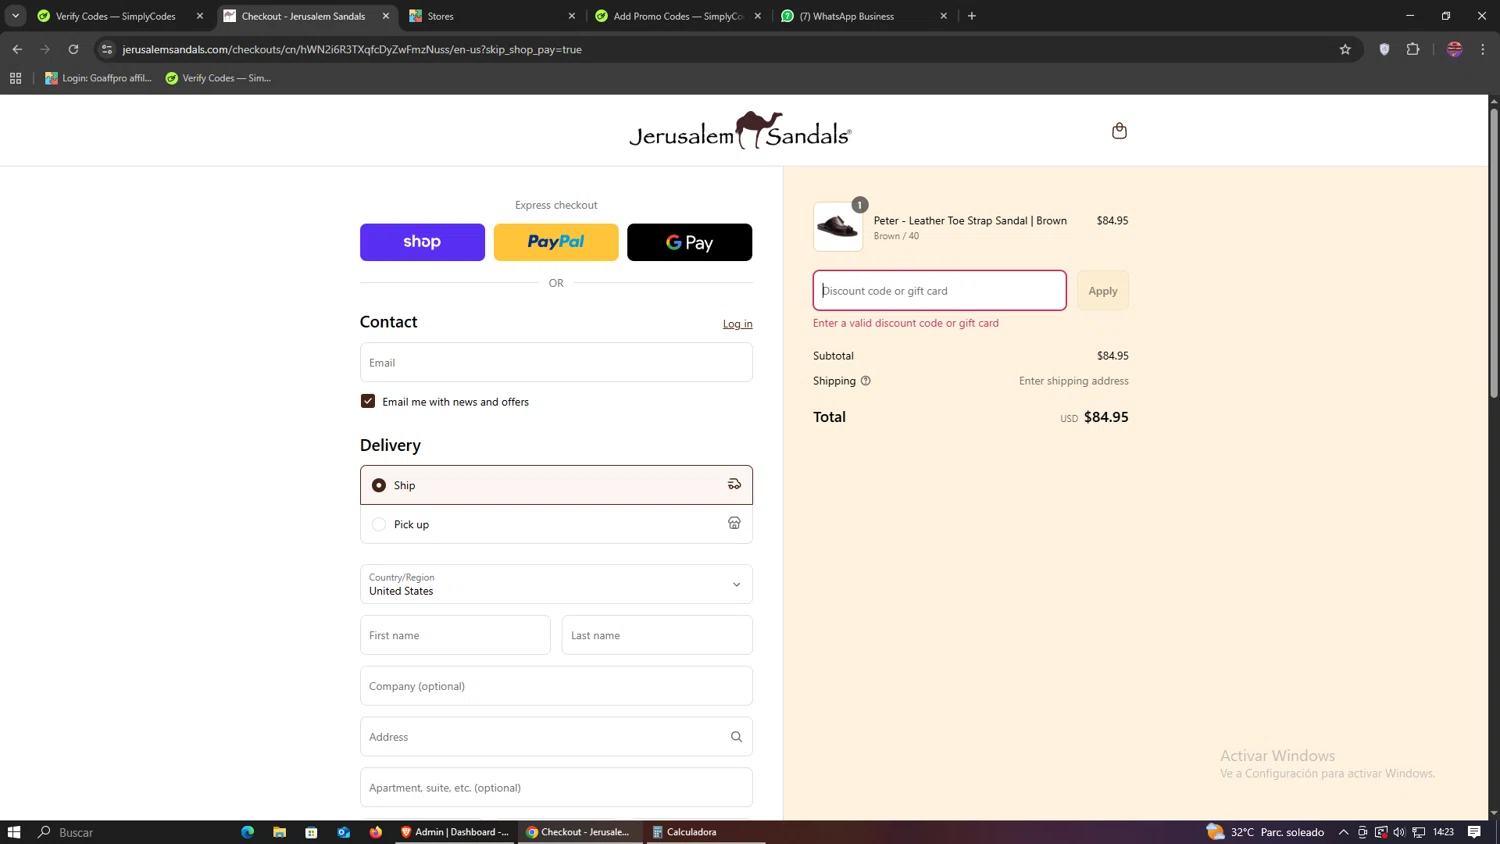The width and height of the screenshot is (1500, 844).
Task: Click the Company (optional) field
Action: click(556, 686)
